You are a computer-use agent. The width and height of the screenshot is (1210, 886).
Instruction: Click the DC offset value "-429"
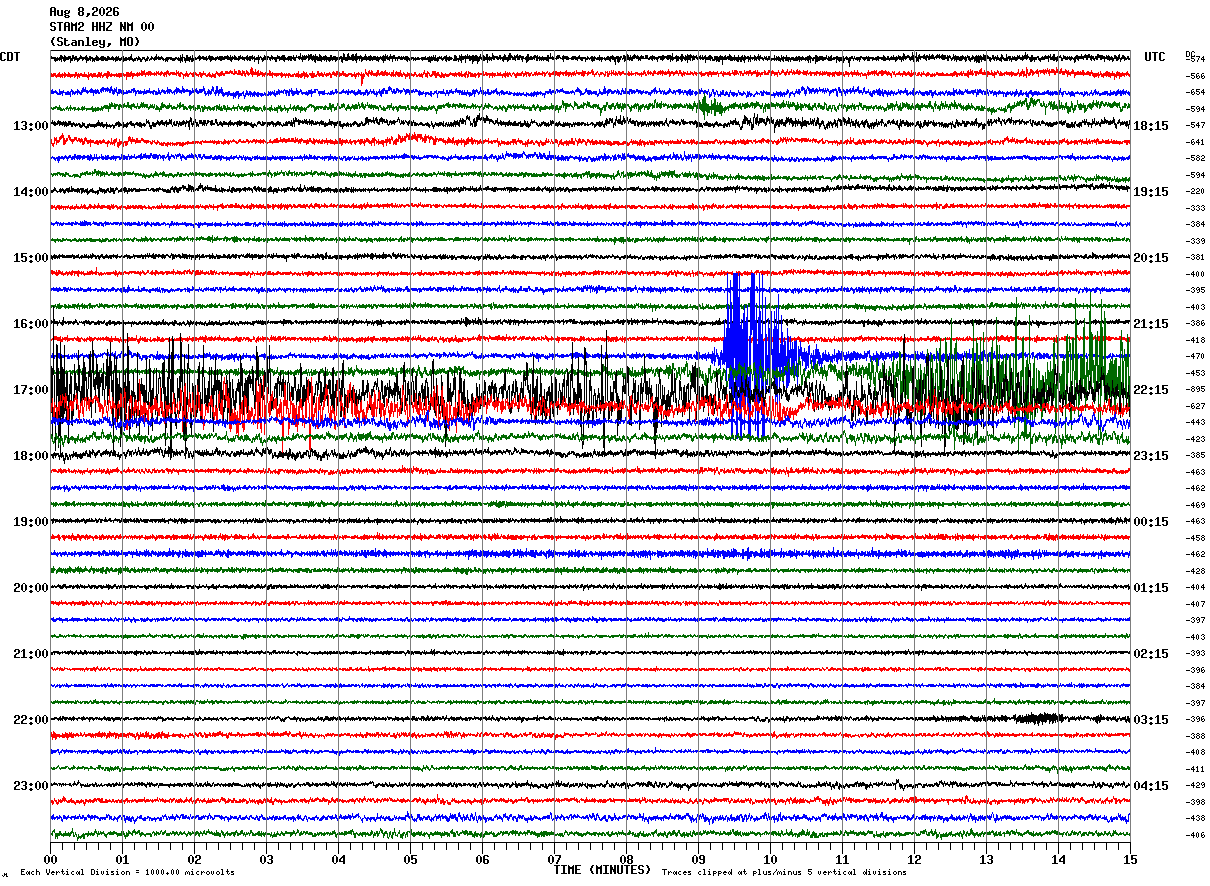[1195, 785]
